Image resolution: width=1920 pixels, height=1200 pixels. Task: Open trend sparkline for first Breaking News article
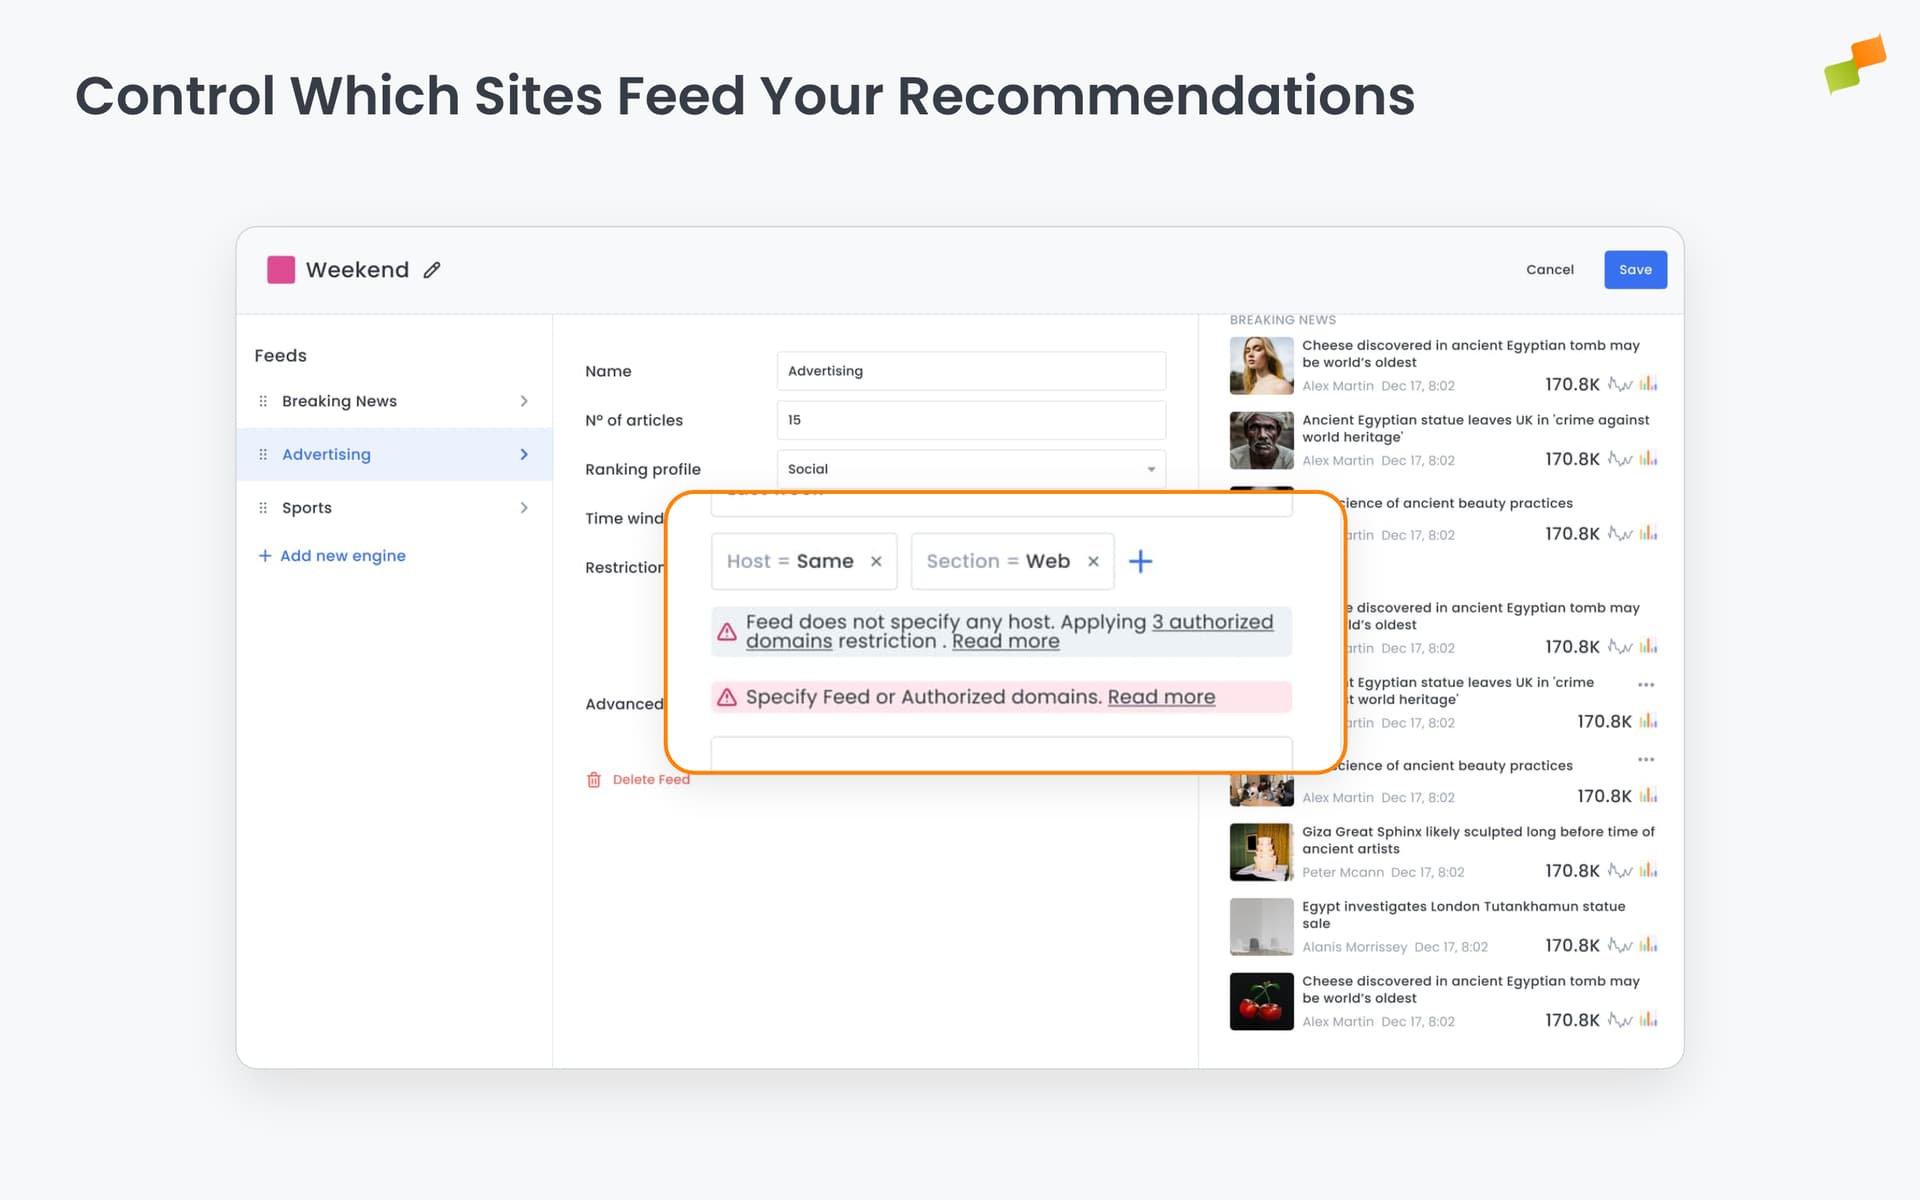click(x=1622, y=384)
